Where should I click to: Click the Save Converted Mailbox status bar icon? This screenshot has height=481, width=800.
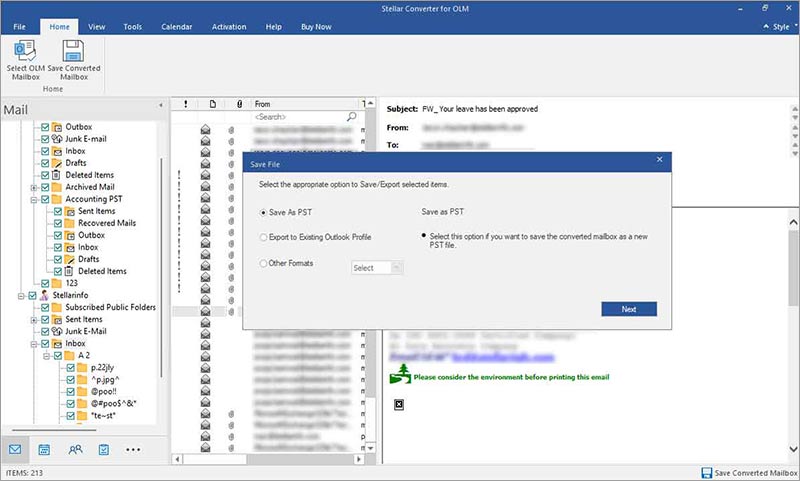(707, 473)
